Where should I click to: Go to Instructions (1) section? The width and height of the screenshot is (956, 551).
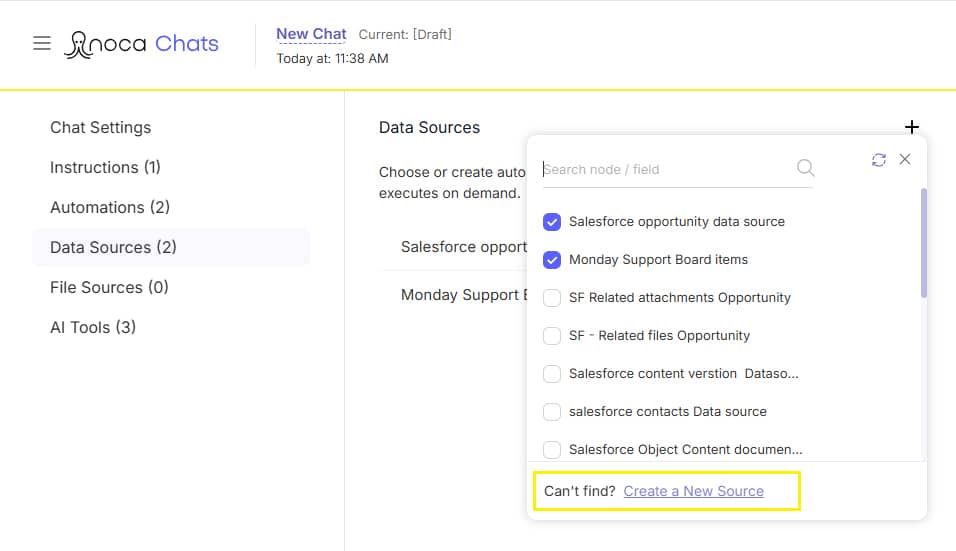(x=105, y=167)
